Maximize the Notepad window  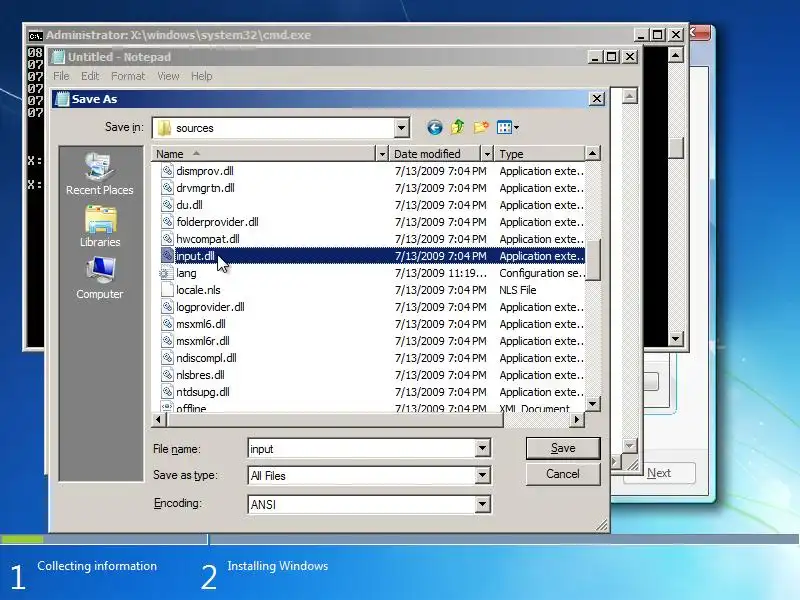611,57
